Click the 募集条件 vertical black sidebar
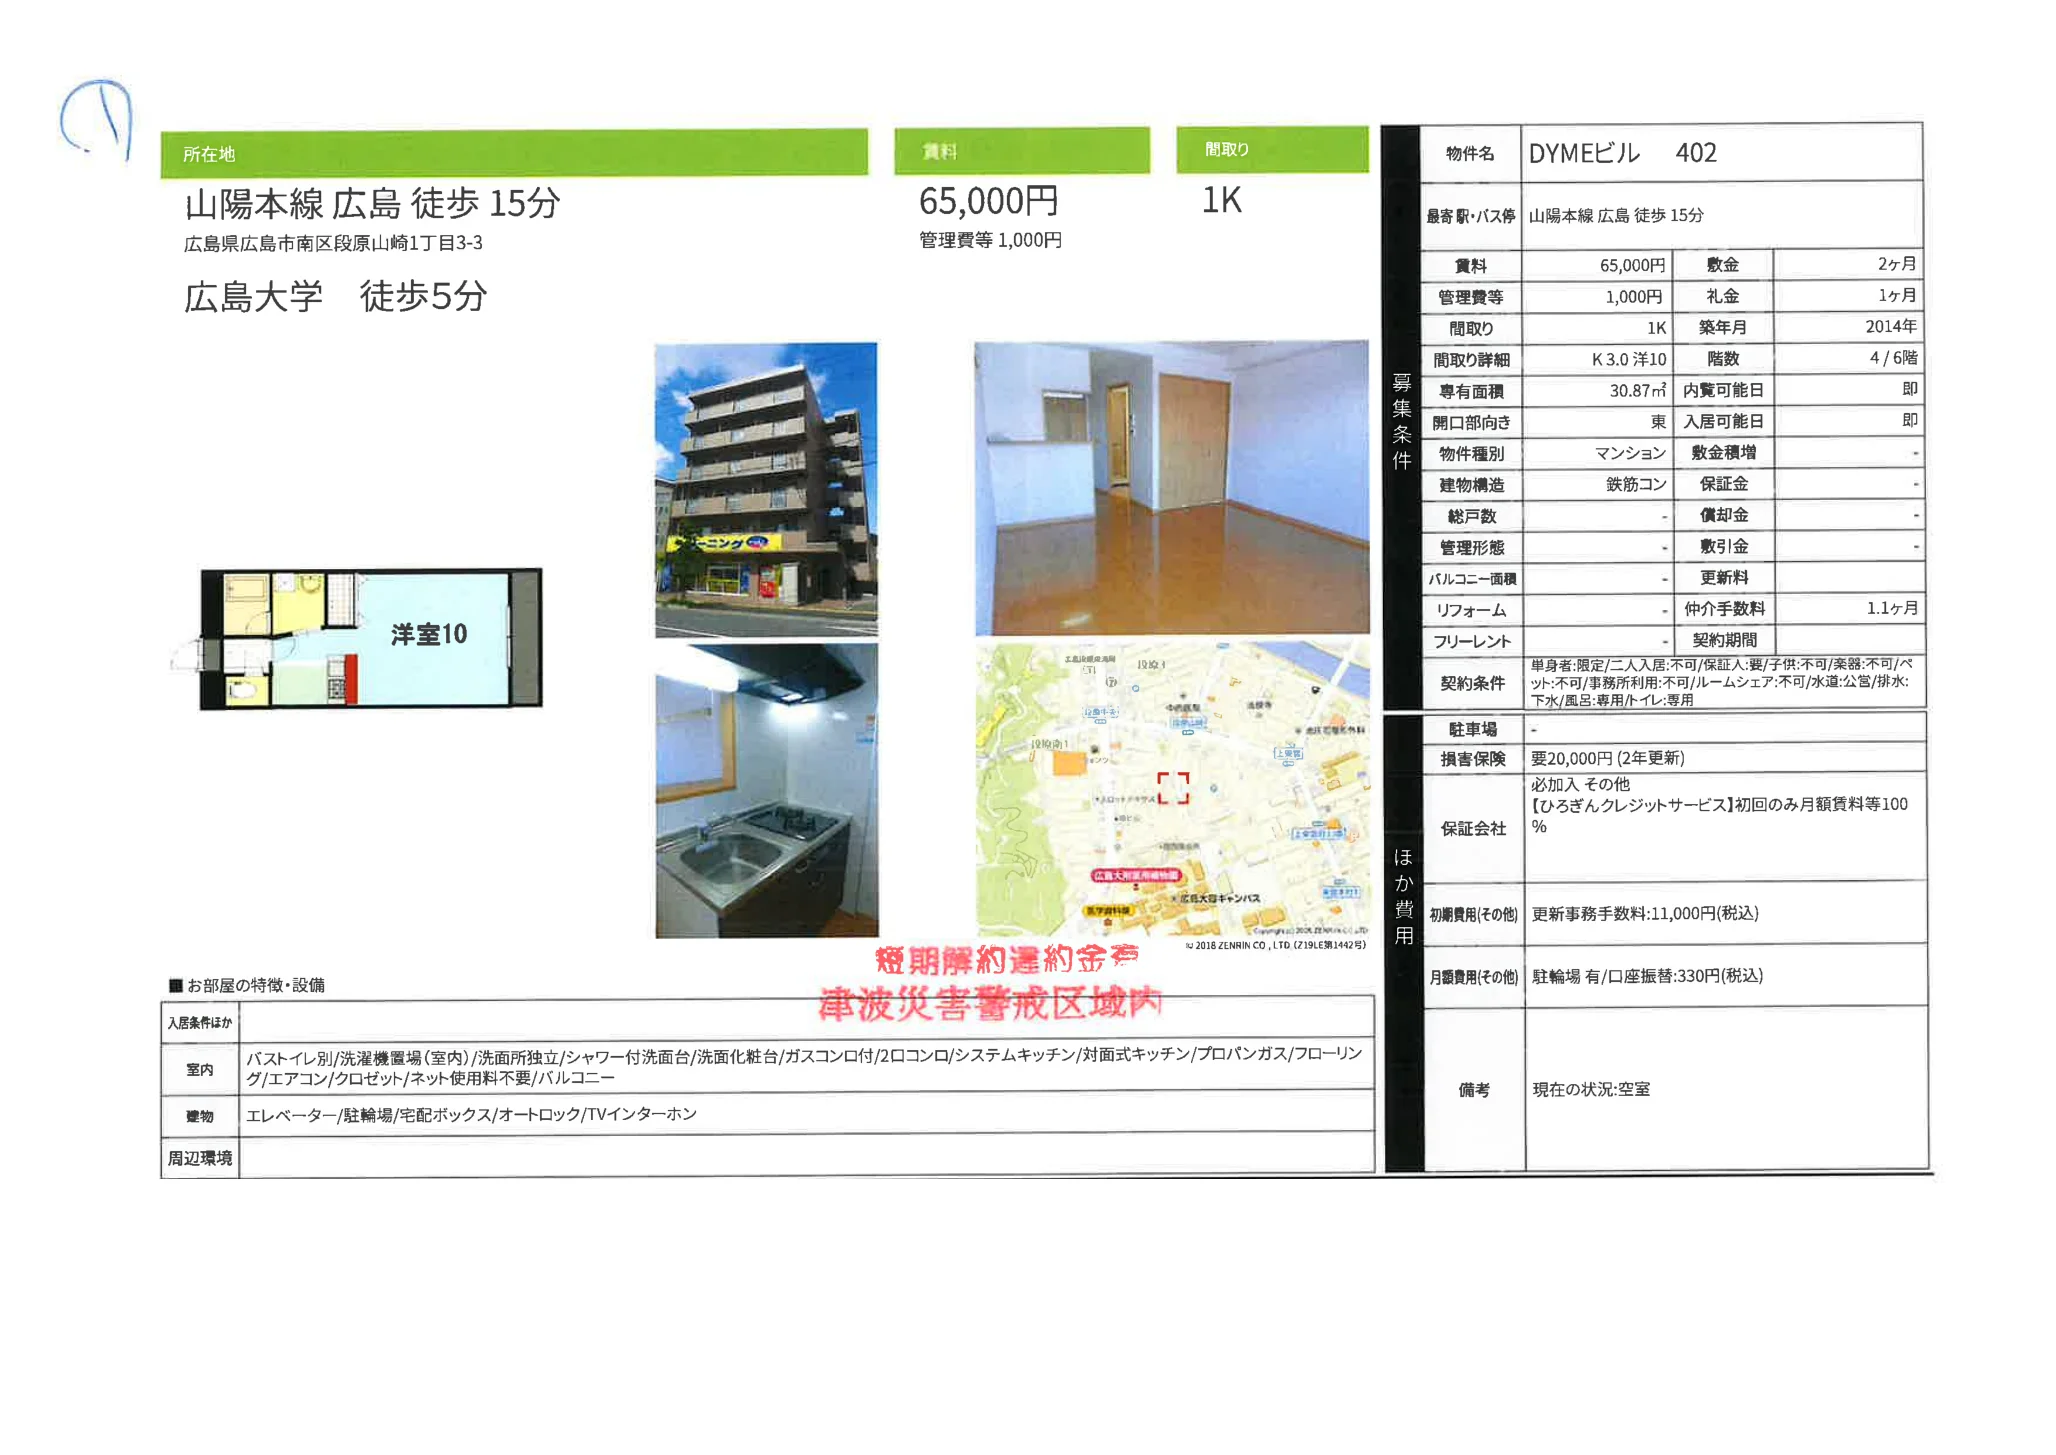Viewport: 2056px width, 1455px height. (x=1401, y=420)
